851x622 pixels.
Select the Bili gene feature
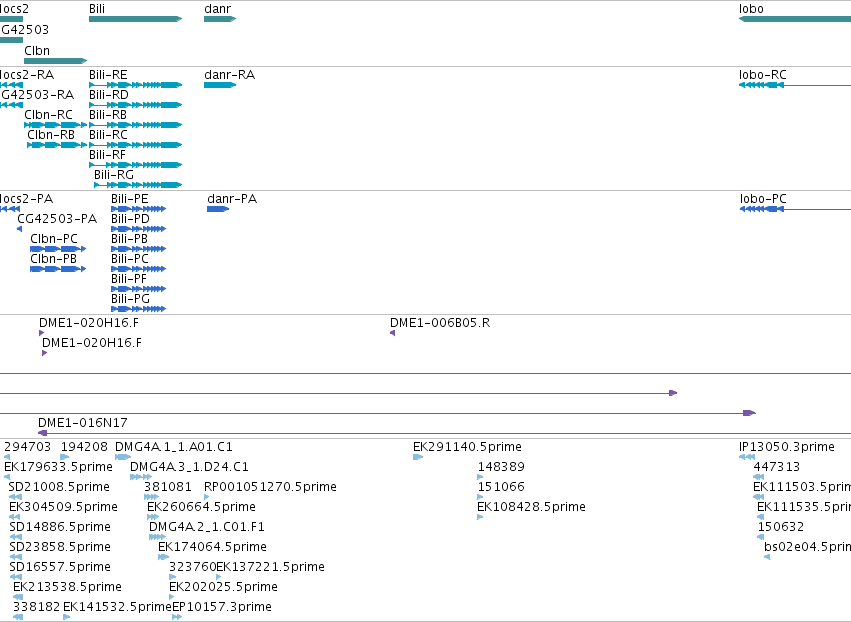(x=135, y=19)
